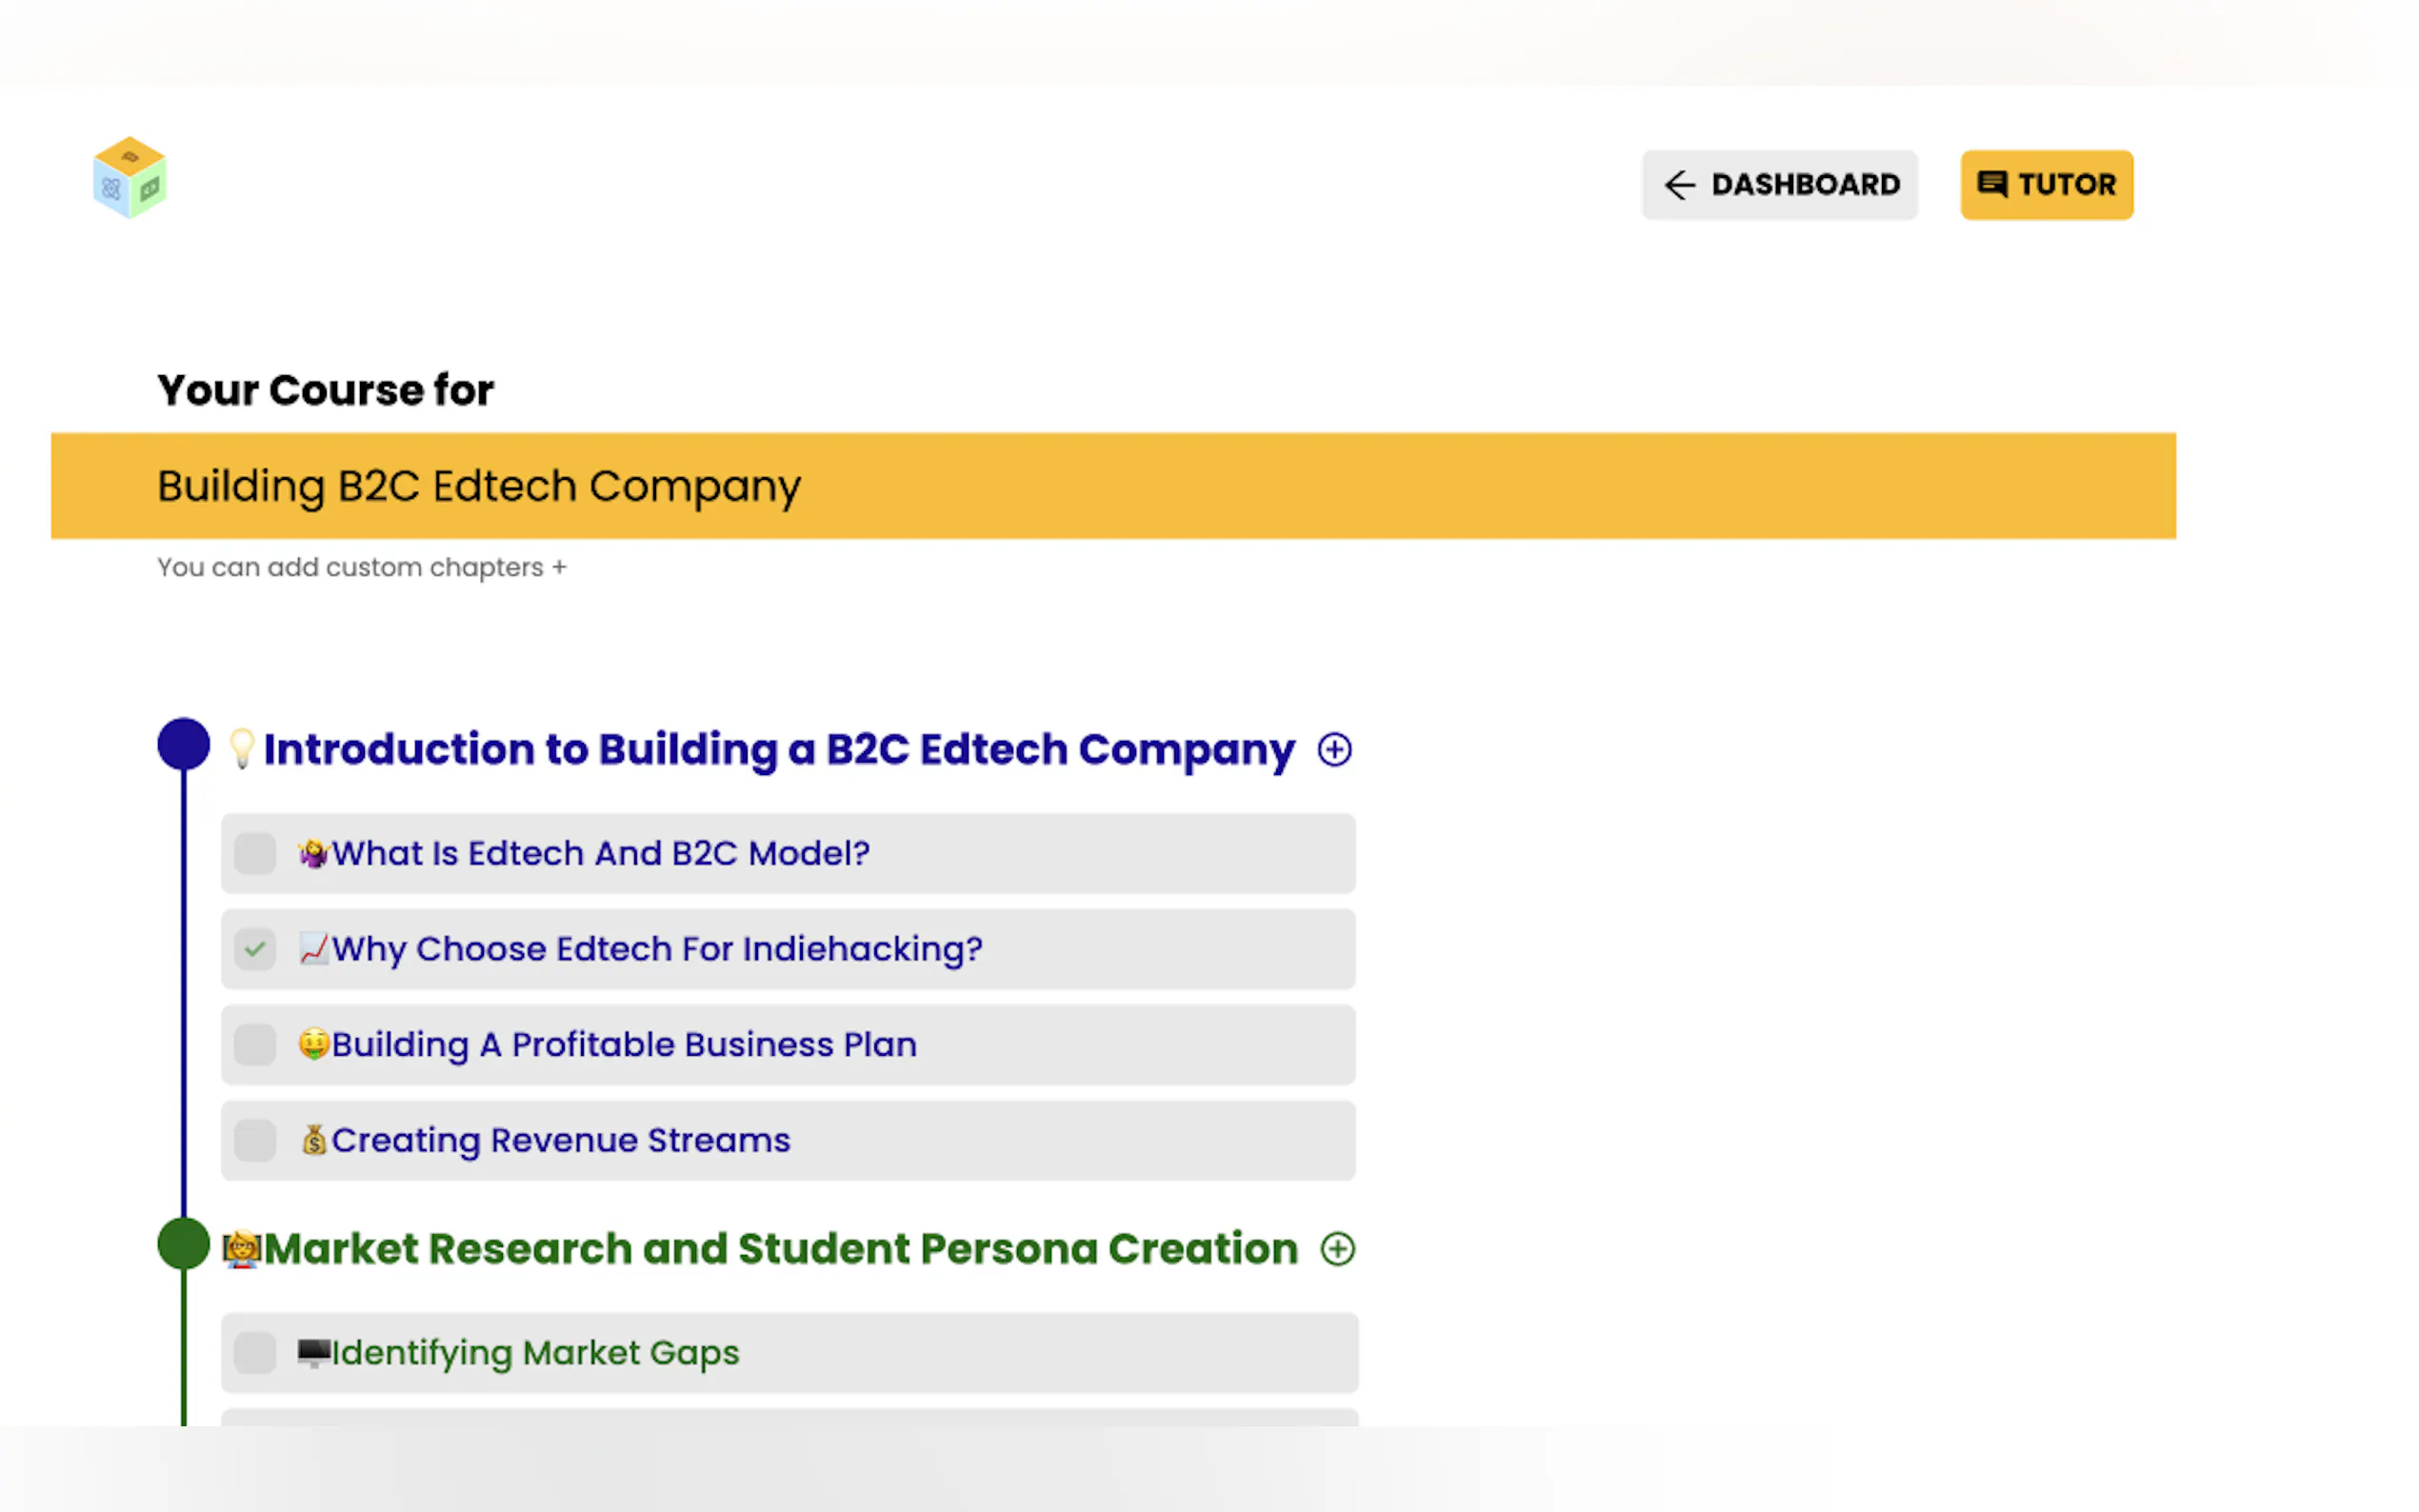Uncheck the Why Choose Edtech lesson checkbox
This screenshot has height=1512, width=2419.
pos(255,948)
